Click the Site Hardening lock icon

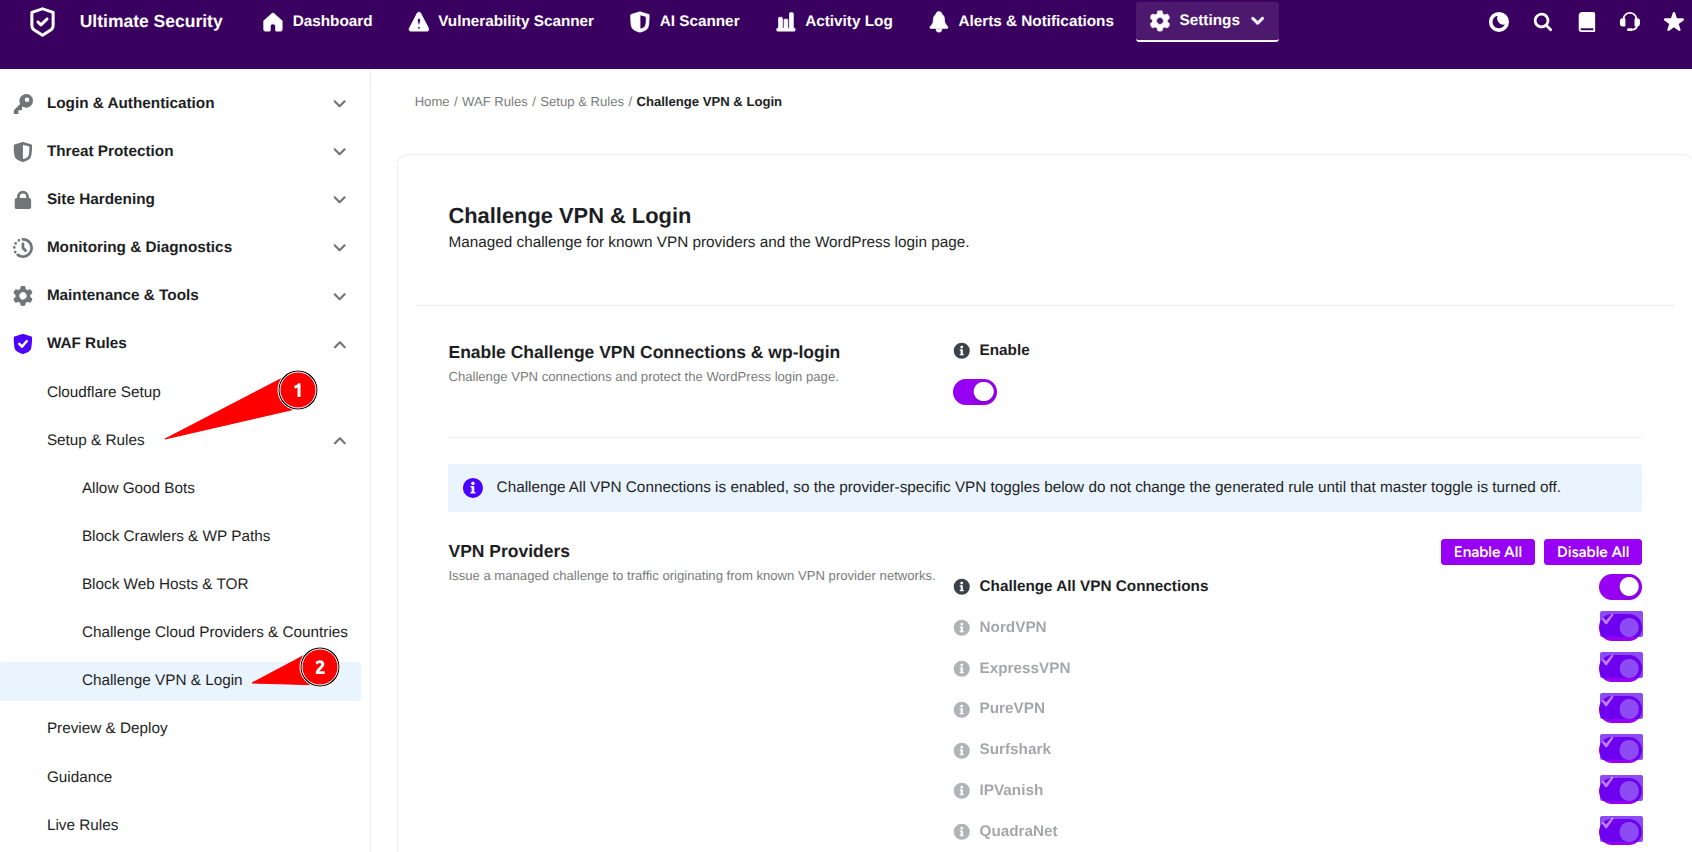pyautogui.click(x=23, y=199)
